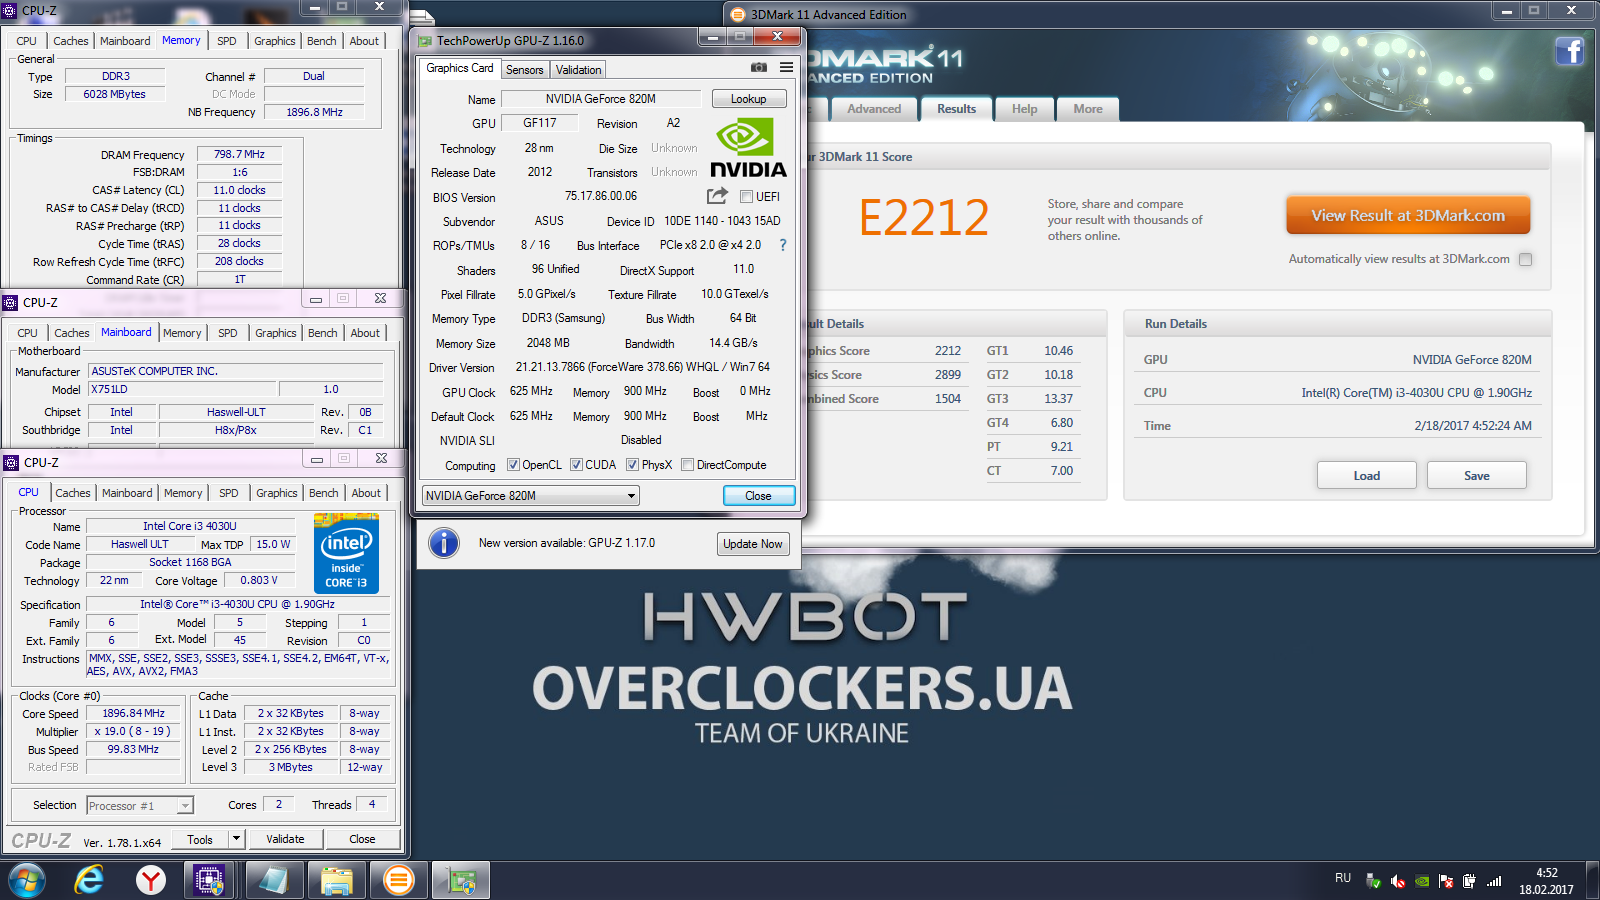The height and width of the screenshot is (900, 1600).
Task: Expand the Tools dropdown arrow in CPU-Z
Action: pos(236,839)
